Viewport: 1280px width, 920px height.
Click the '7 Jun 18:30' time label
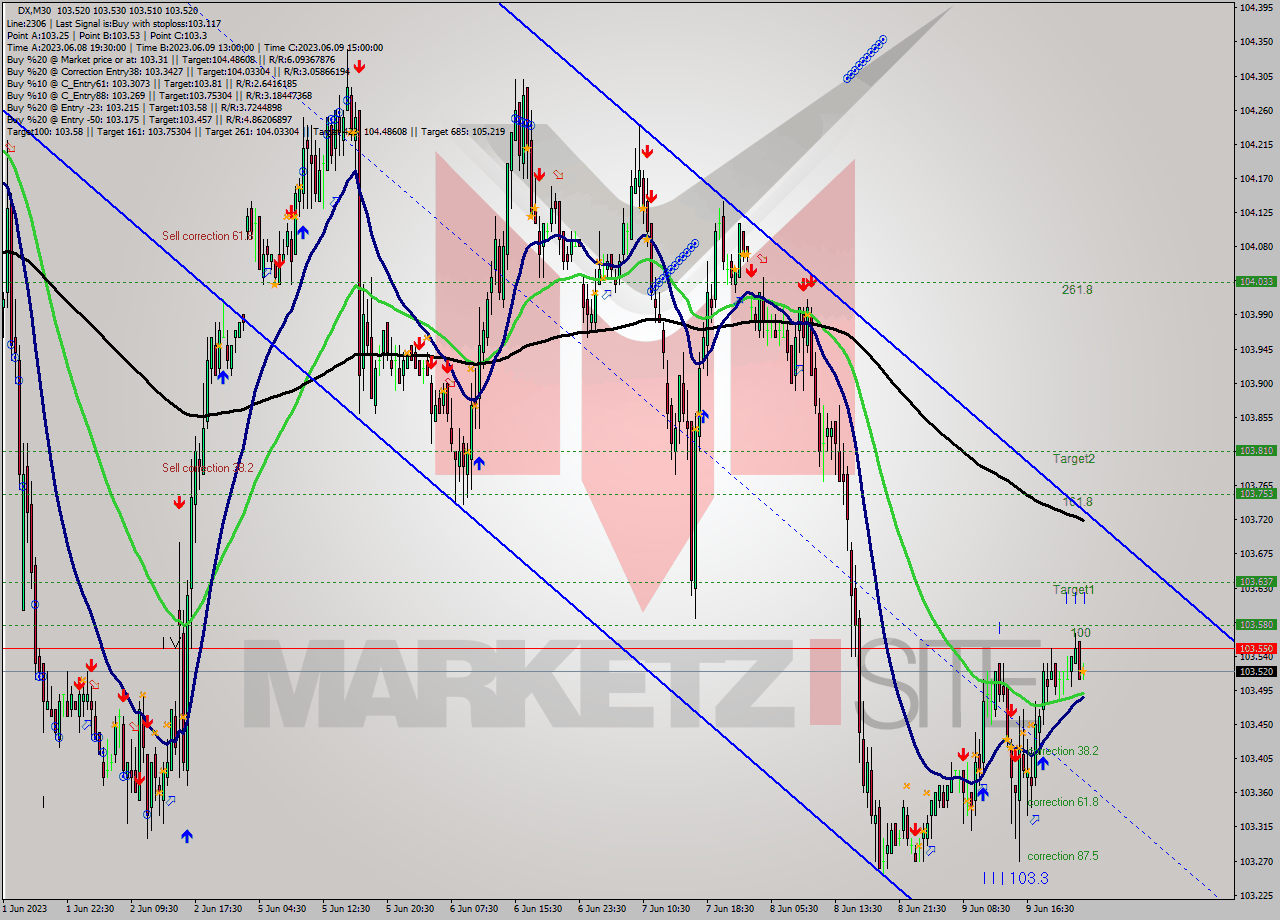coord(729,909)
